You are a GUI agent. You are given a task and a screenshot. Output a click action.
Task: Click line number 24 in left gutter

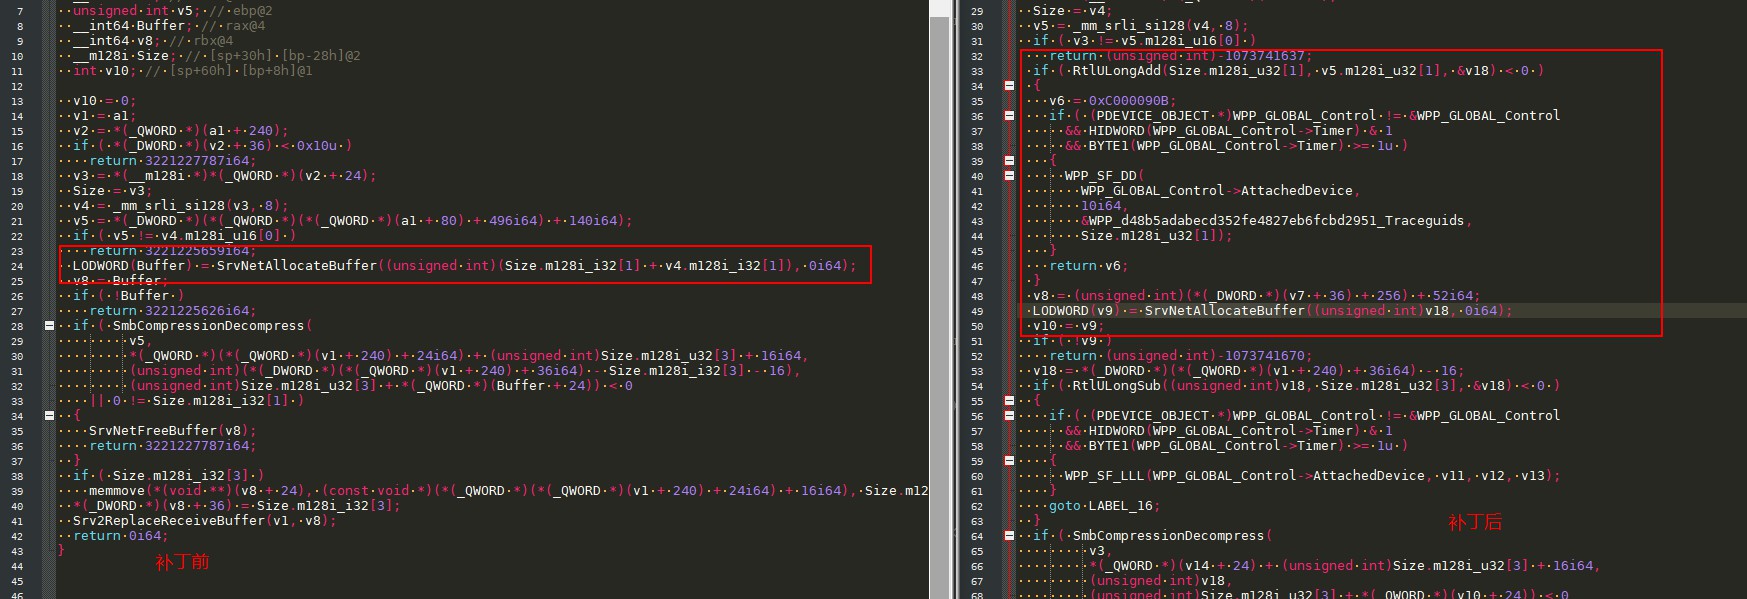point(17,266)
